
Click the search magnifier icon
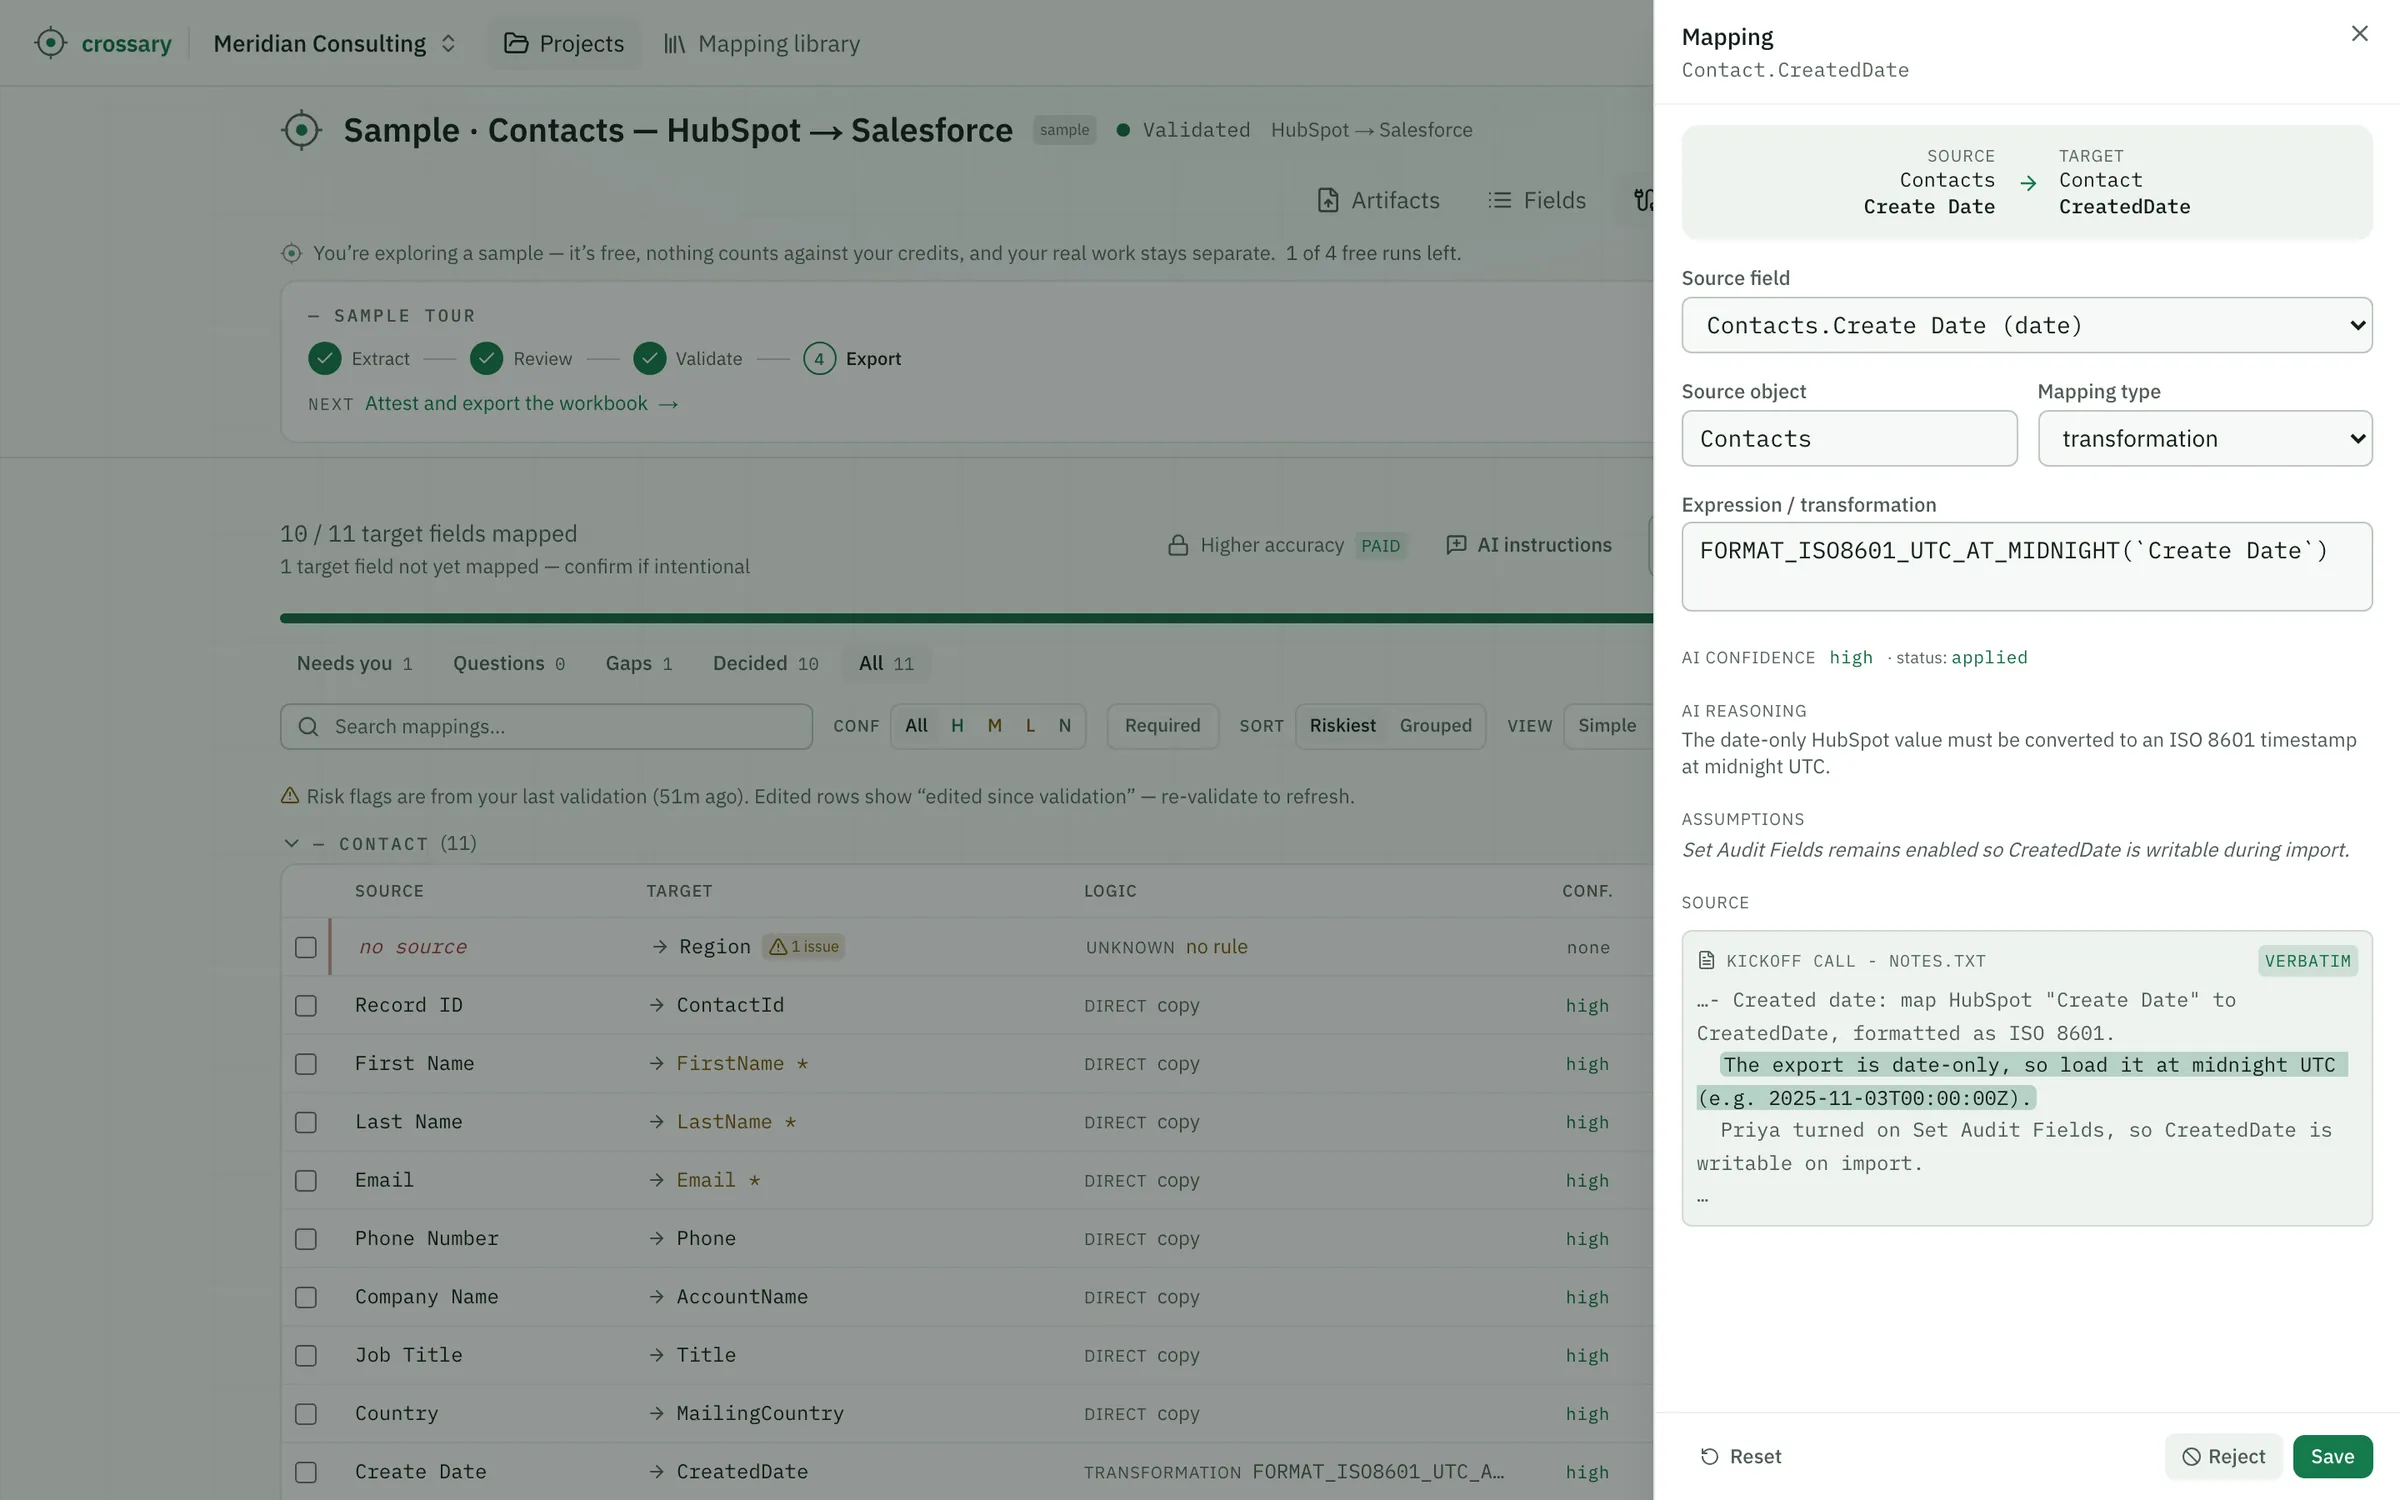(x=309, y=726)
